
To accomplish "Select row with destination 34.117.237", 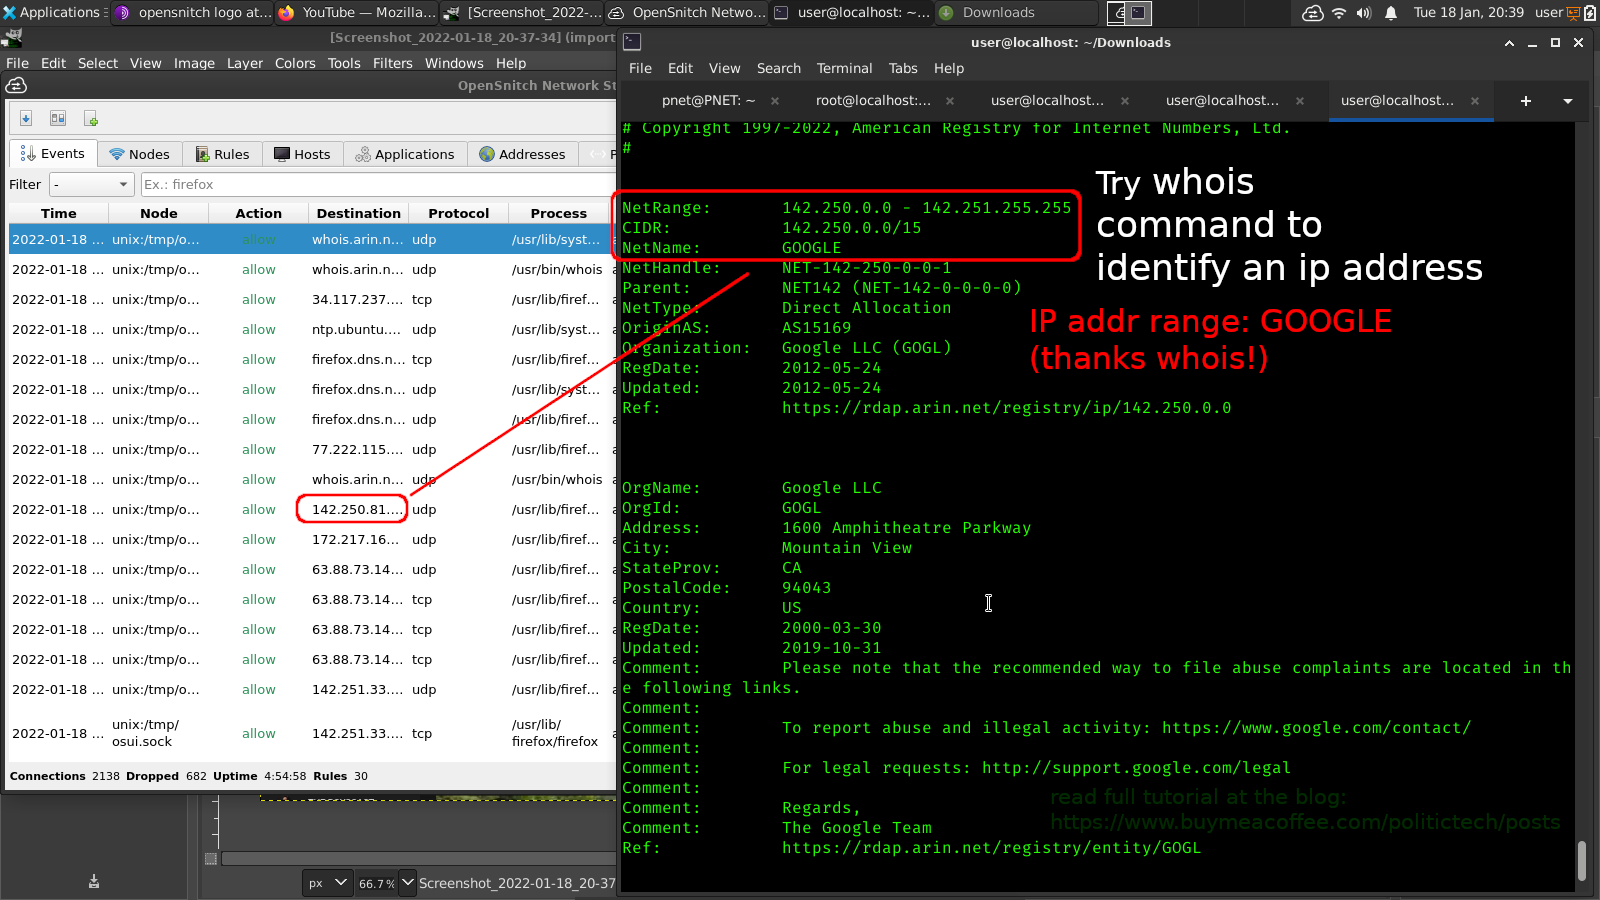I will click(x=312, y=300).
